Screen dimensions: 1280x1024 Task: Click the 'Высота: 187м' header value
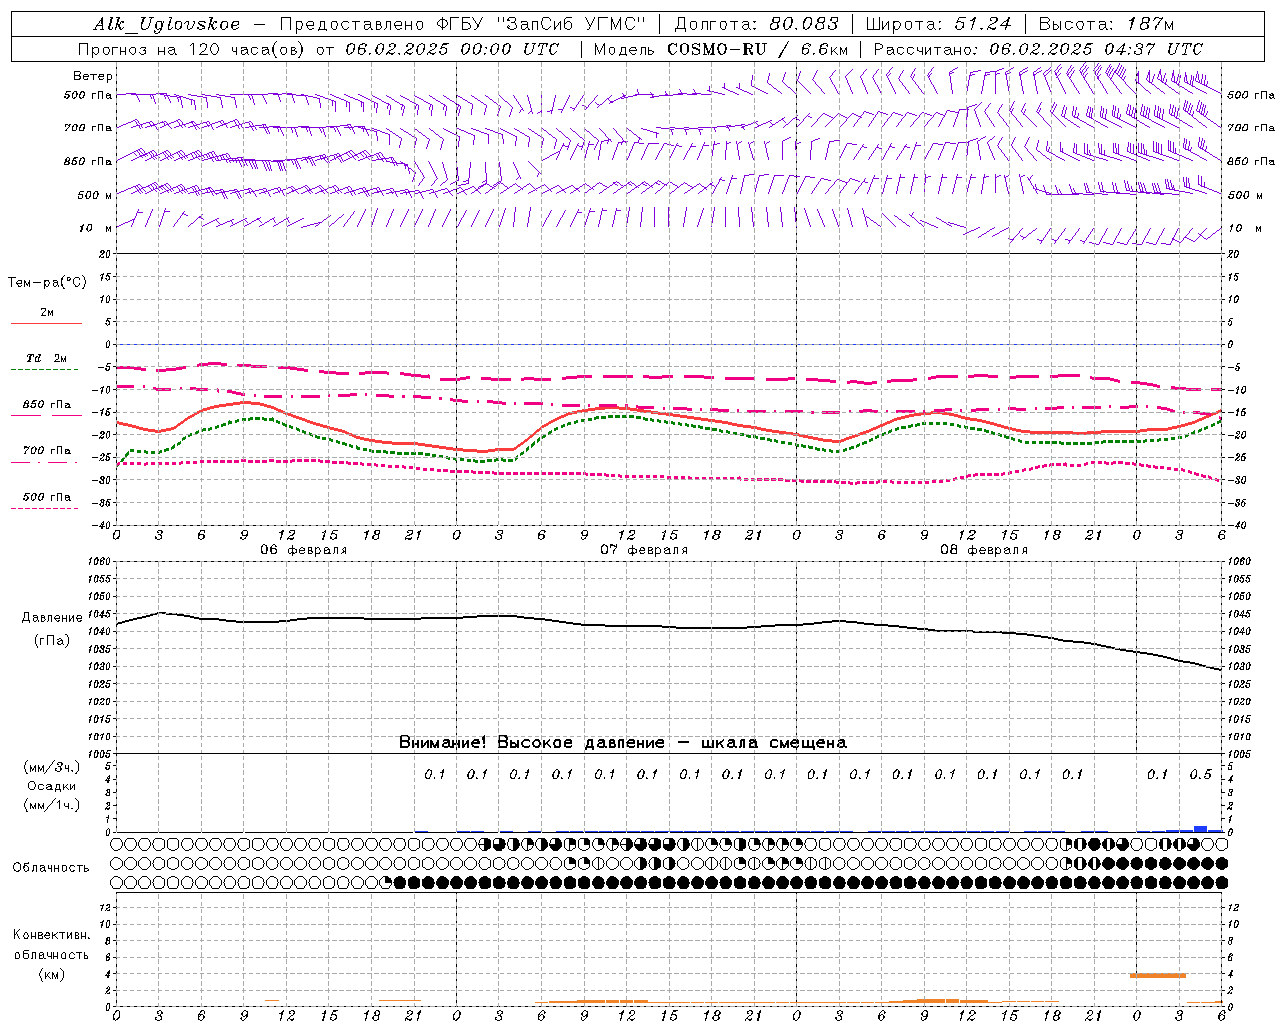click(x=1106, y=24)
